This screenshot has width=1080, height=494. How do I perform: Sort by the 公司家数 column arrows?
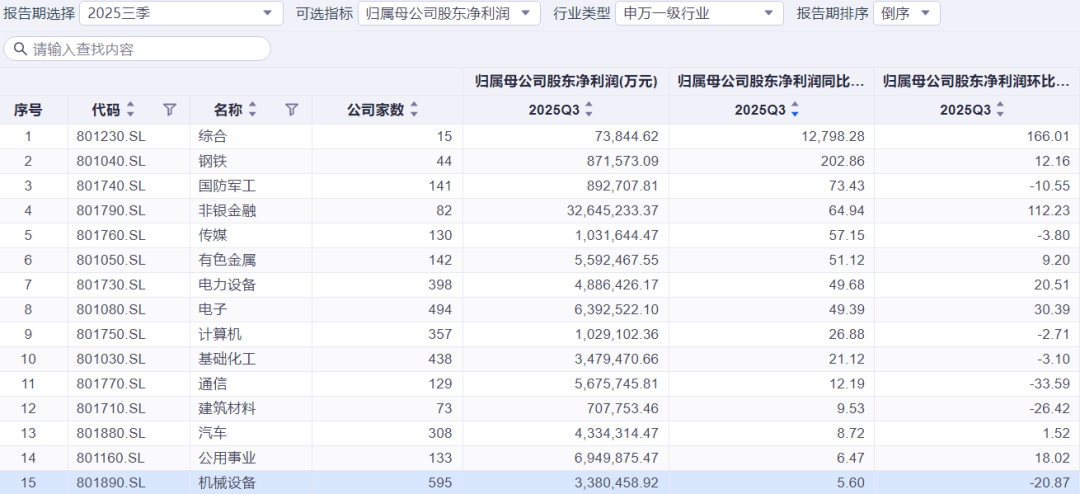[x=414, y=110]
